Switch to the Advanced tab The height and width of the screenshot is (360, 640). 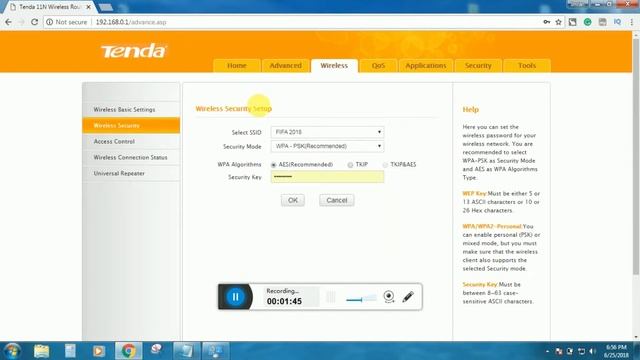[x=285, y=65]
